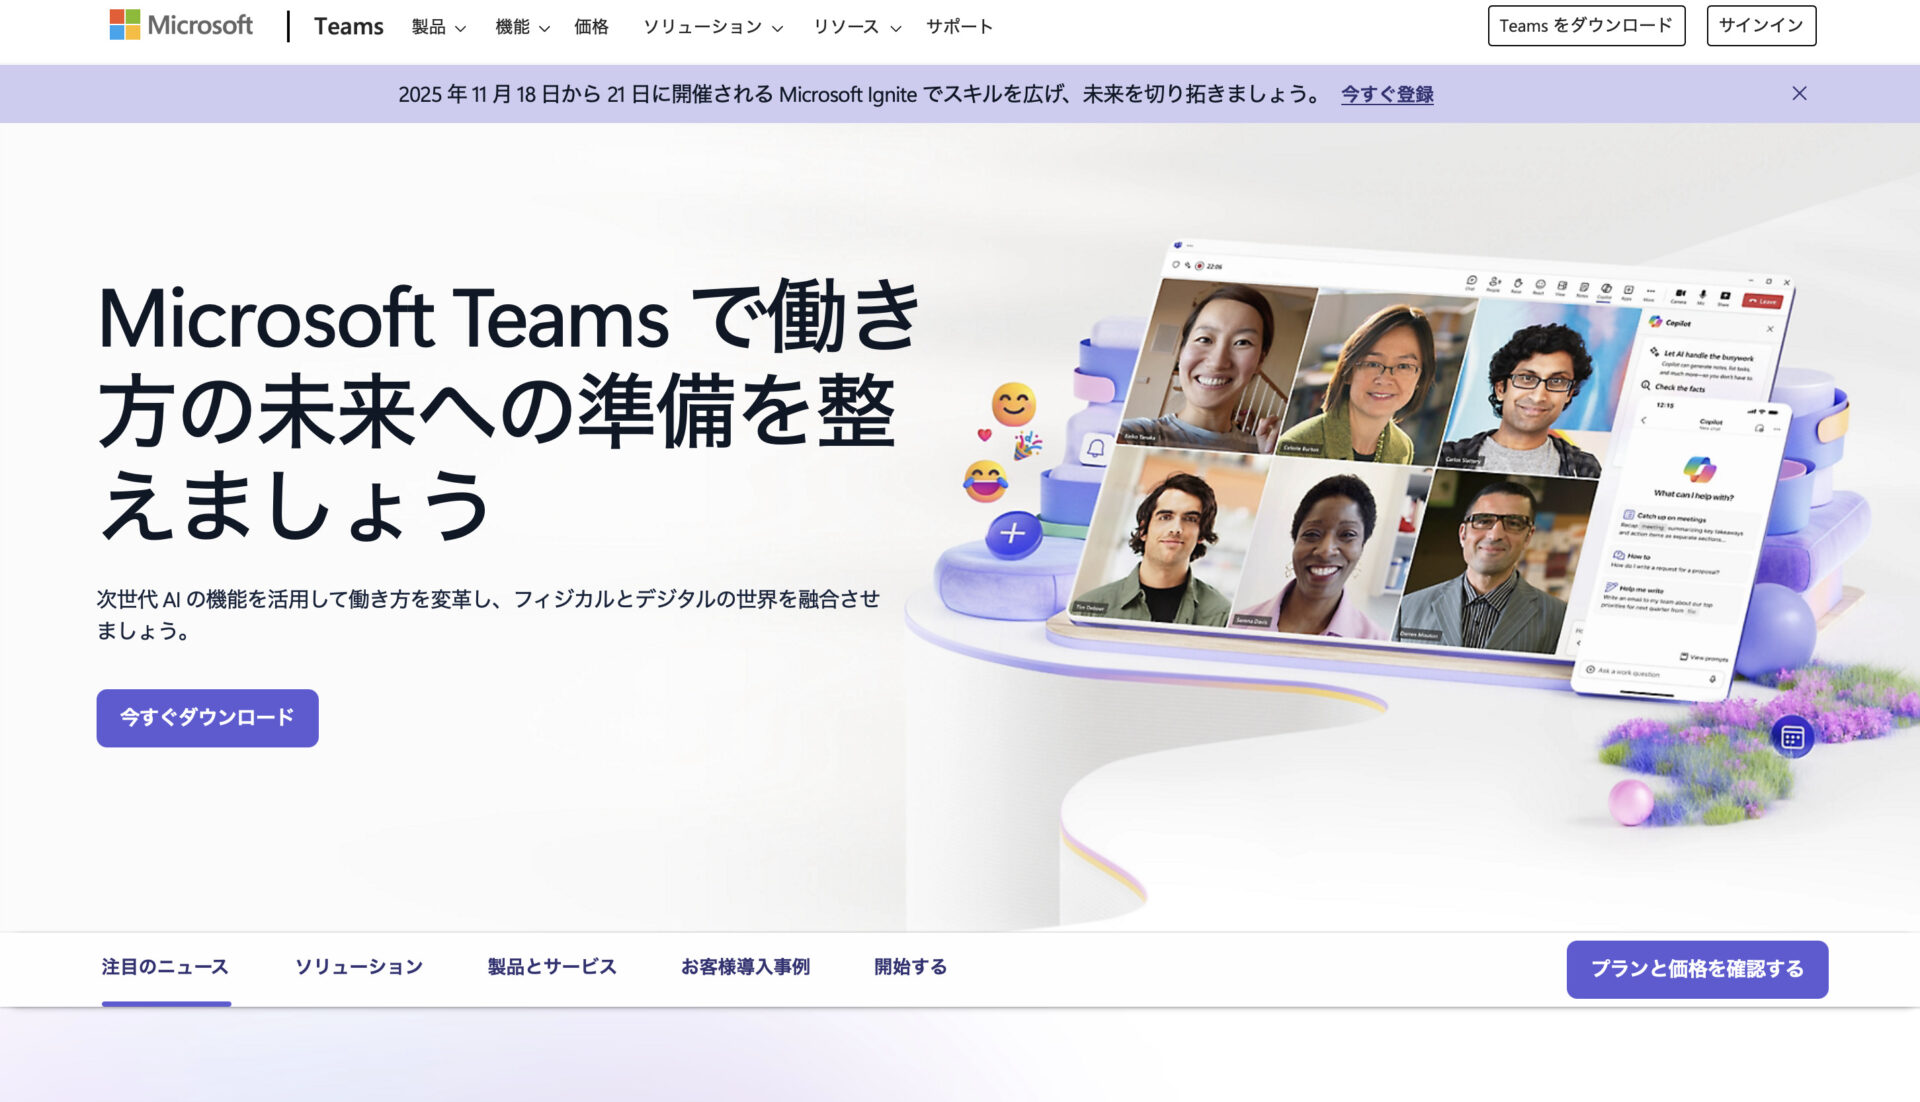Click the 今すぐ登録 link in the banner

pyautogui.click(x=1387, y=94)
